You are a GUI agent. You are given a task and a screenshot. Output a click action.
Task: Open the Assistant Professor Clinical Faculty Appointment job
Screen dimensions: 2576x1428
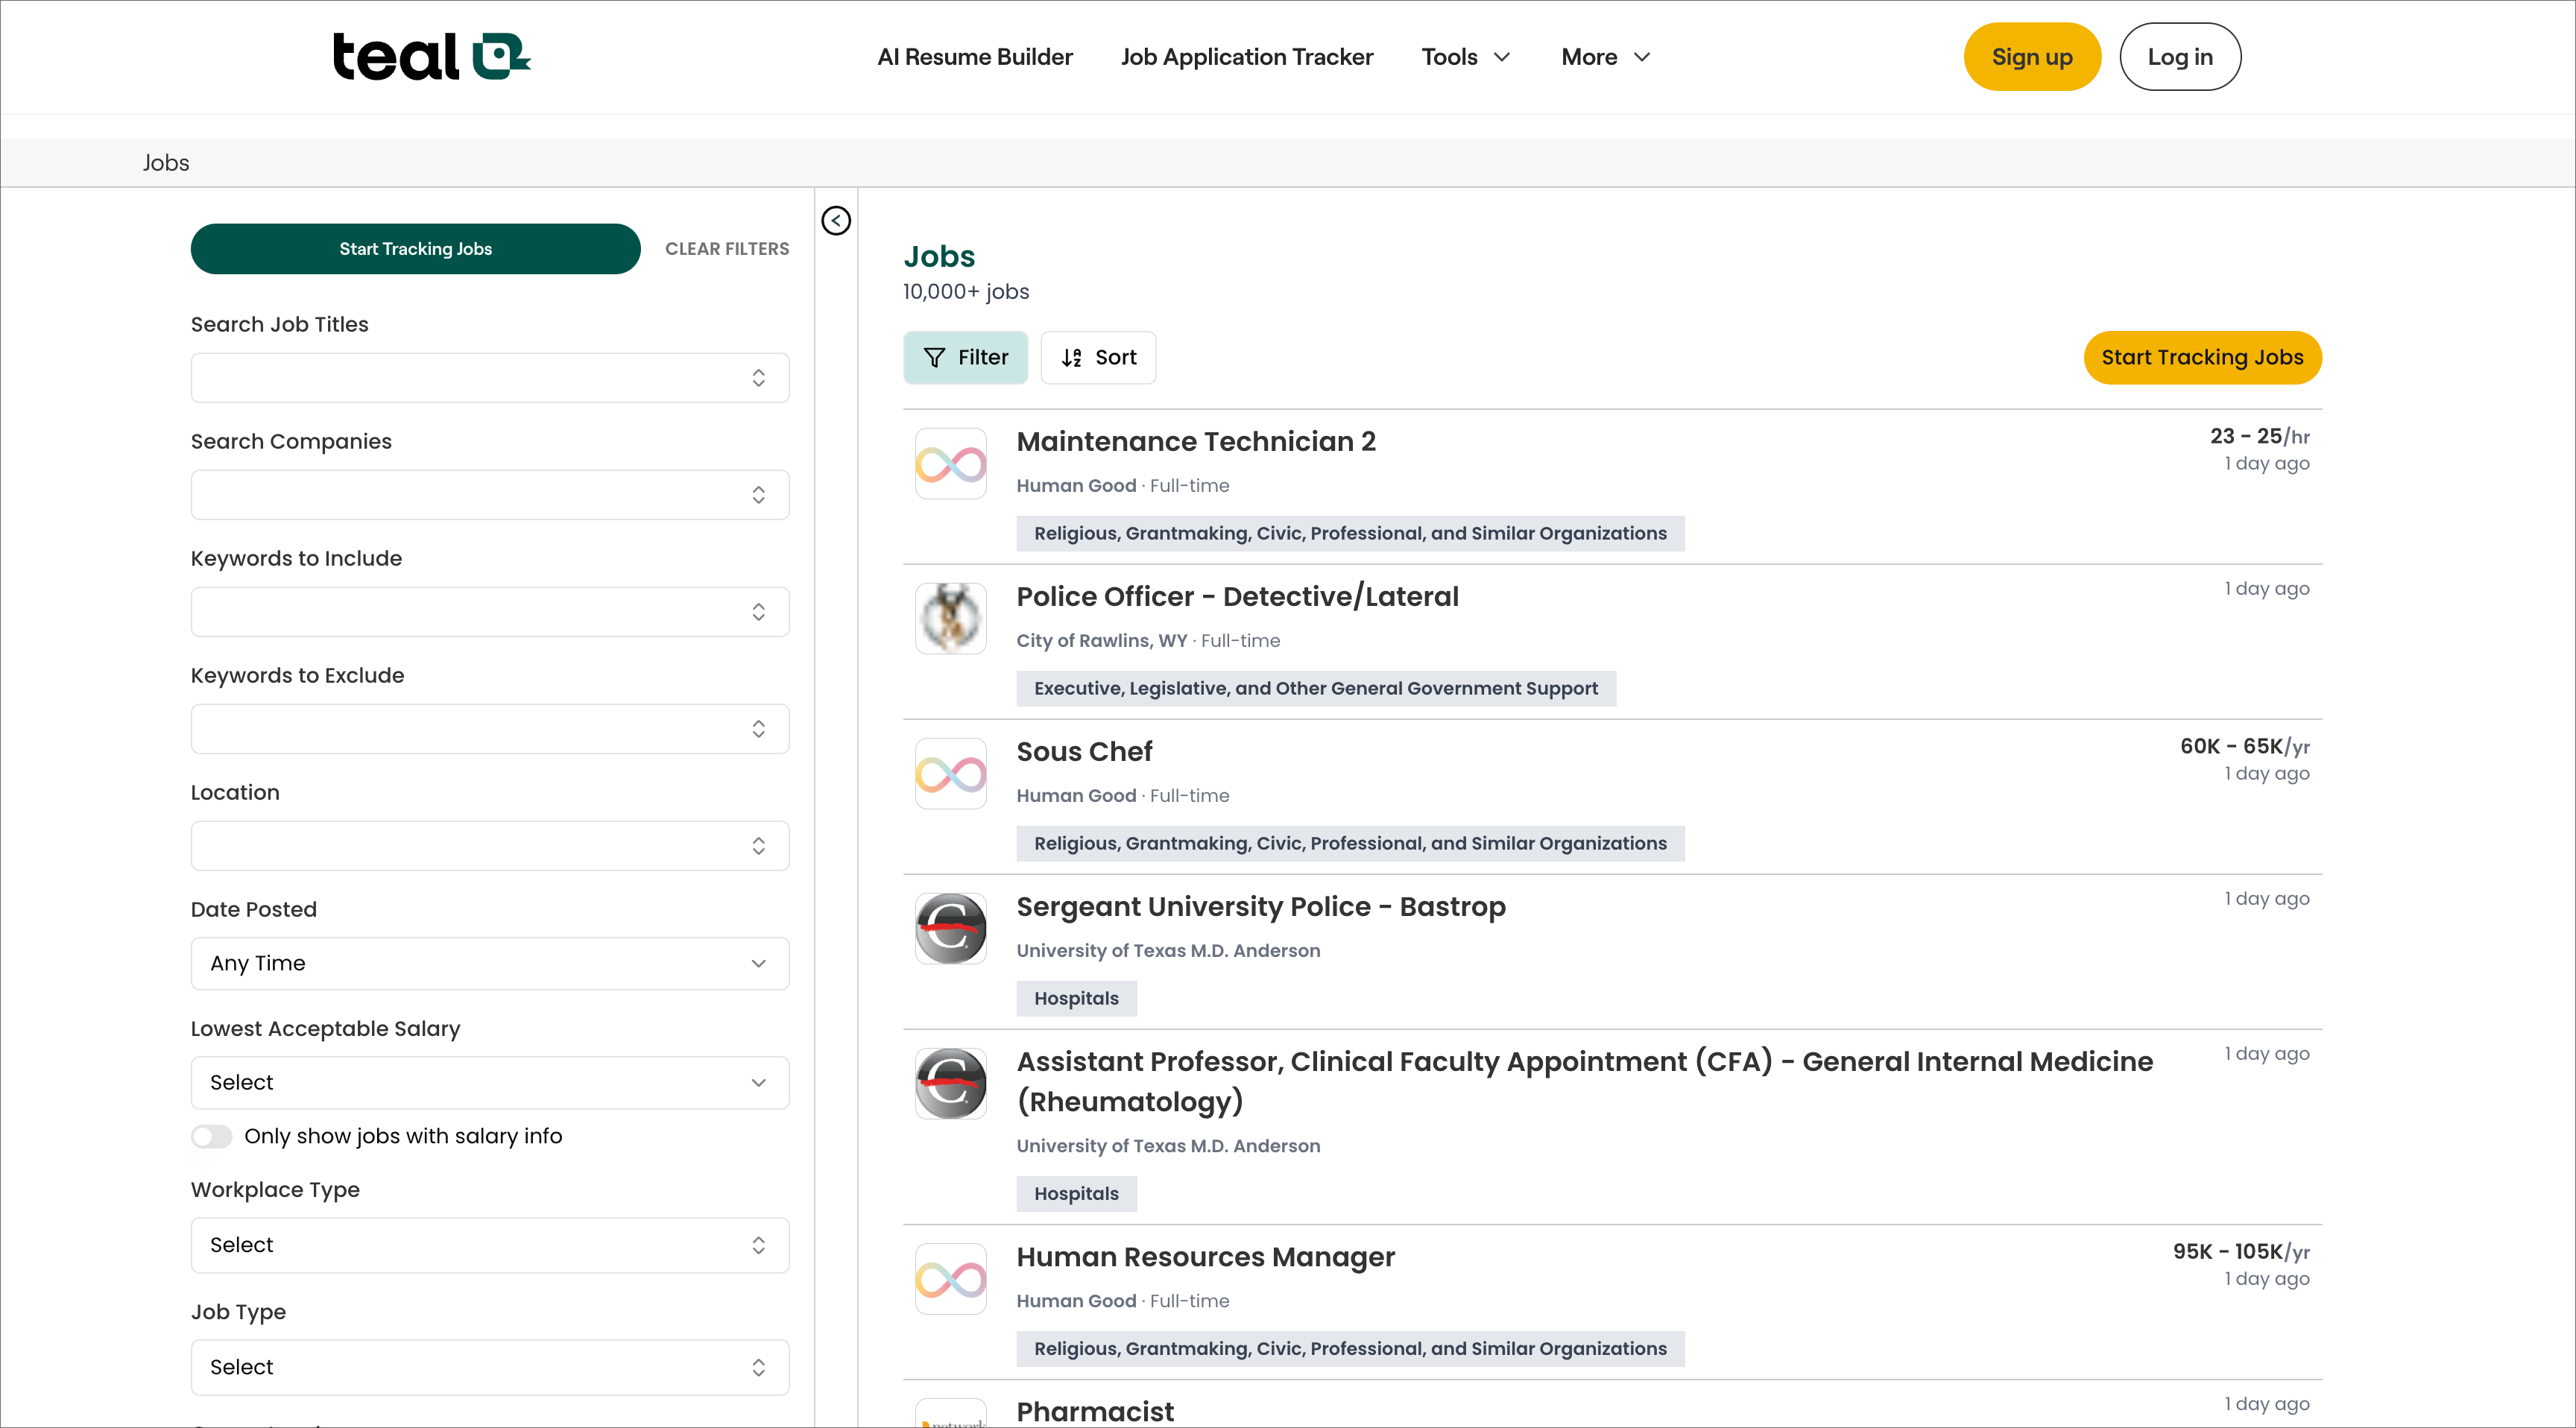tap(1585, 1082)
